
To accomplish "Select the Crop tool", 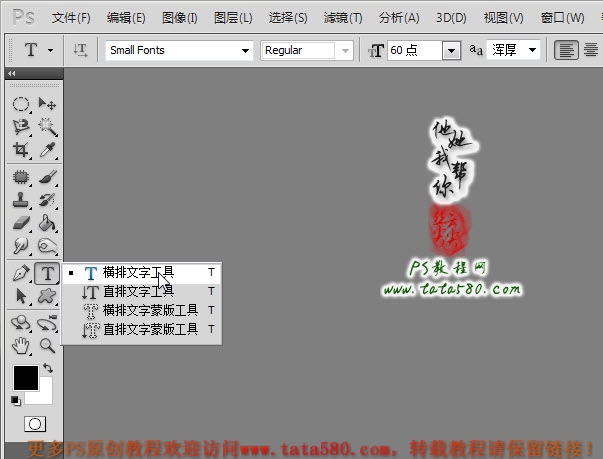I will pos(21,150).
